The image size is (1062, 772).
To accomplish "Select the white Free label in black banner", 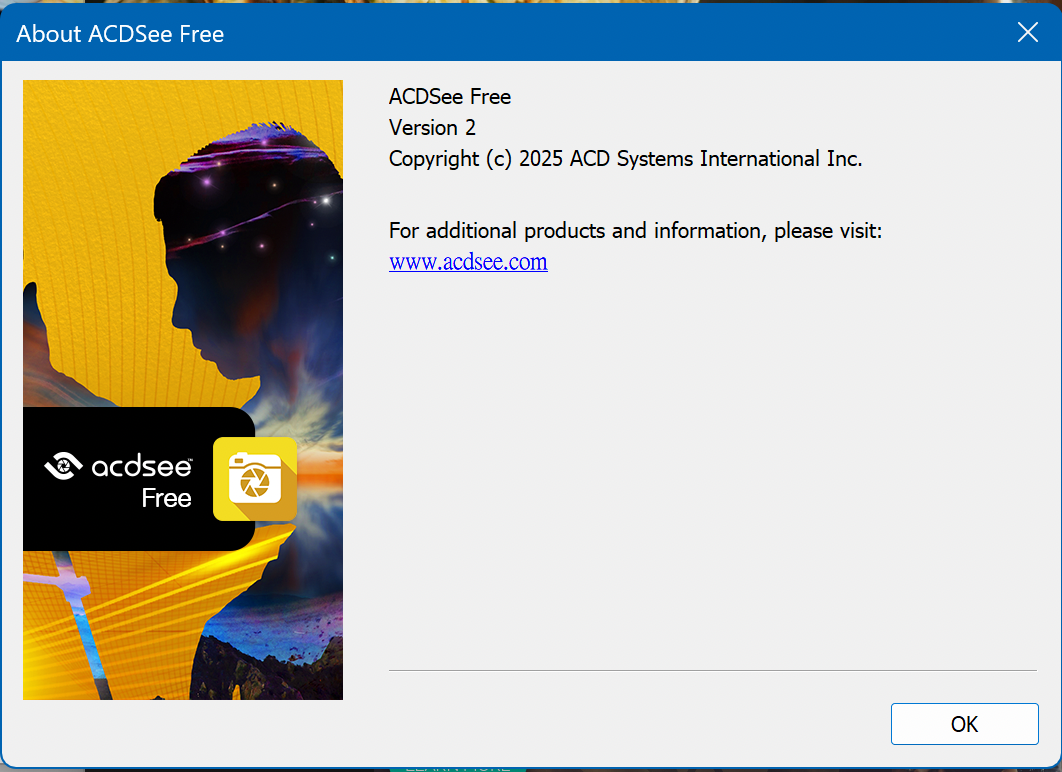I will coord(166,498).
